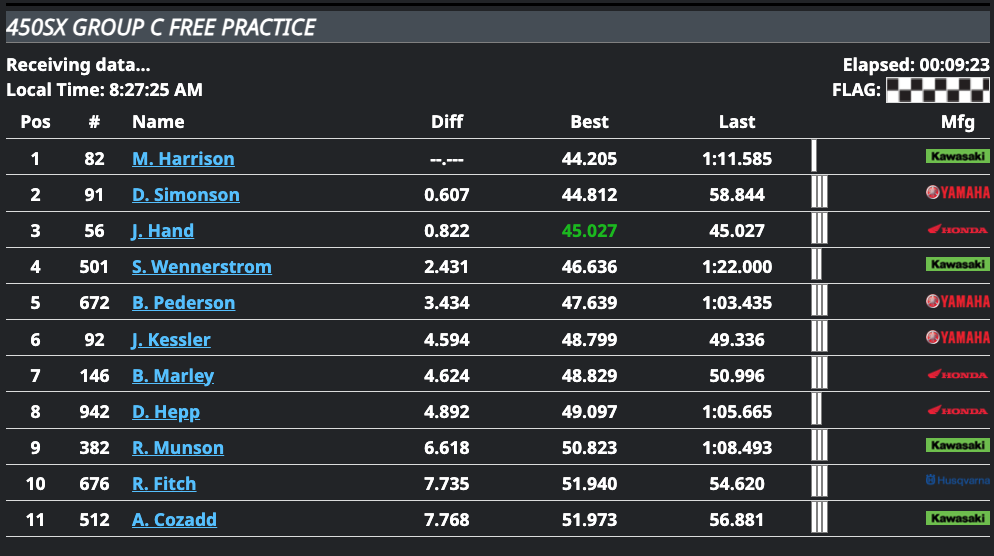The height and width of the screenshot is (556, 994).
Task: Click the checkered flag status icon
Action: (x=938, y=90)
